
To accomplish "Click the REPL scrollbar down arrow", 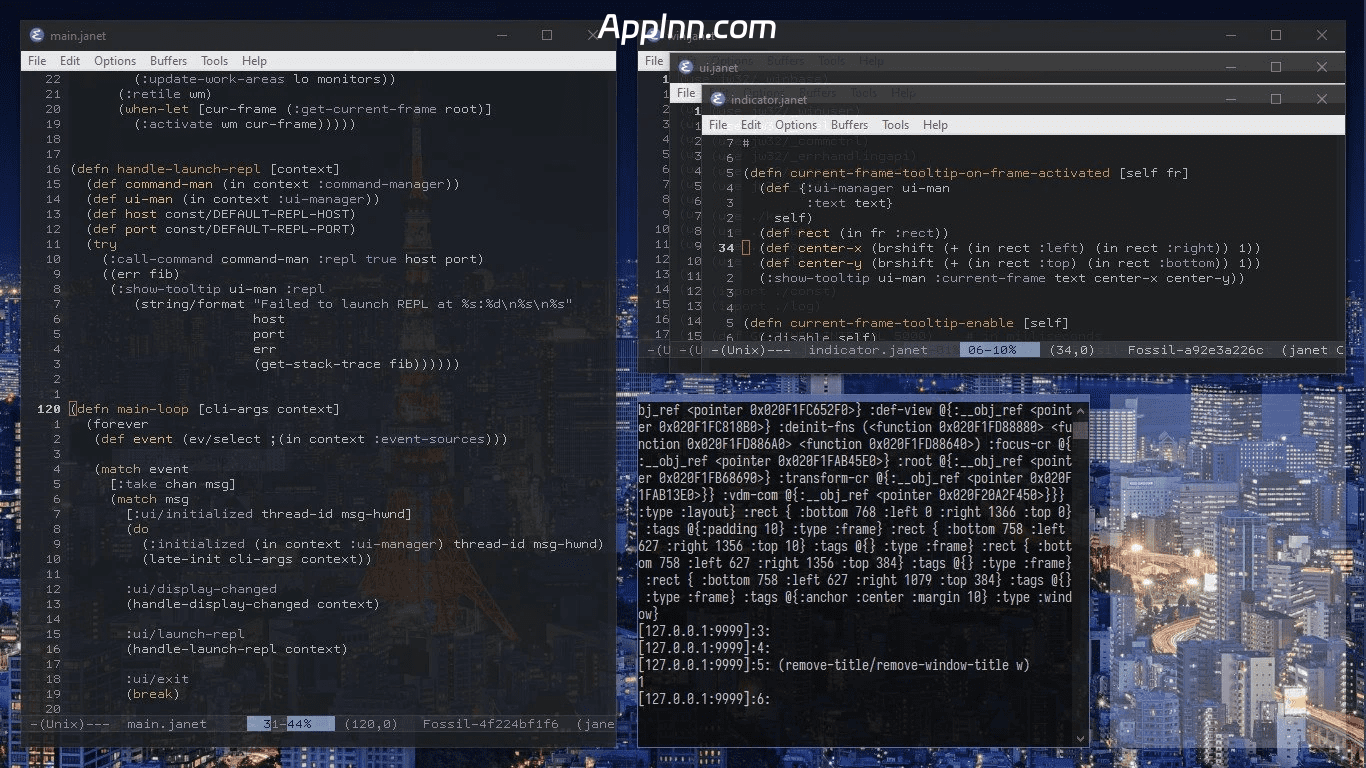I will 1080,738.
